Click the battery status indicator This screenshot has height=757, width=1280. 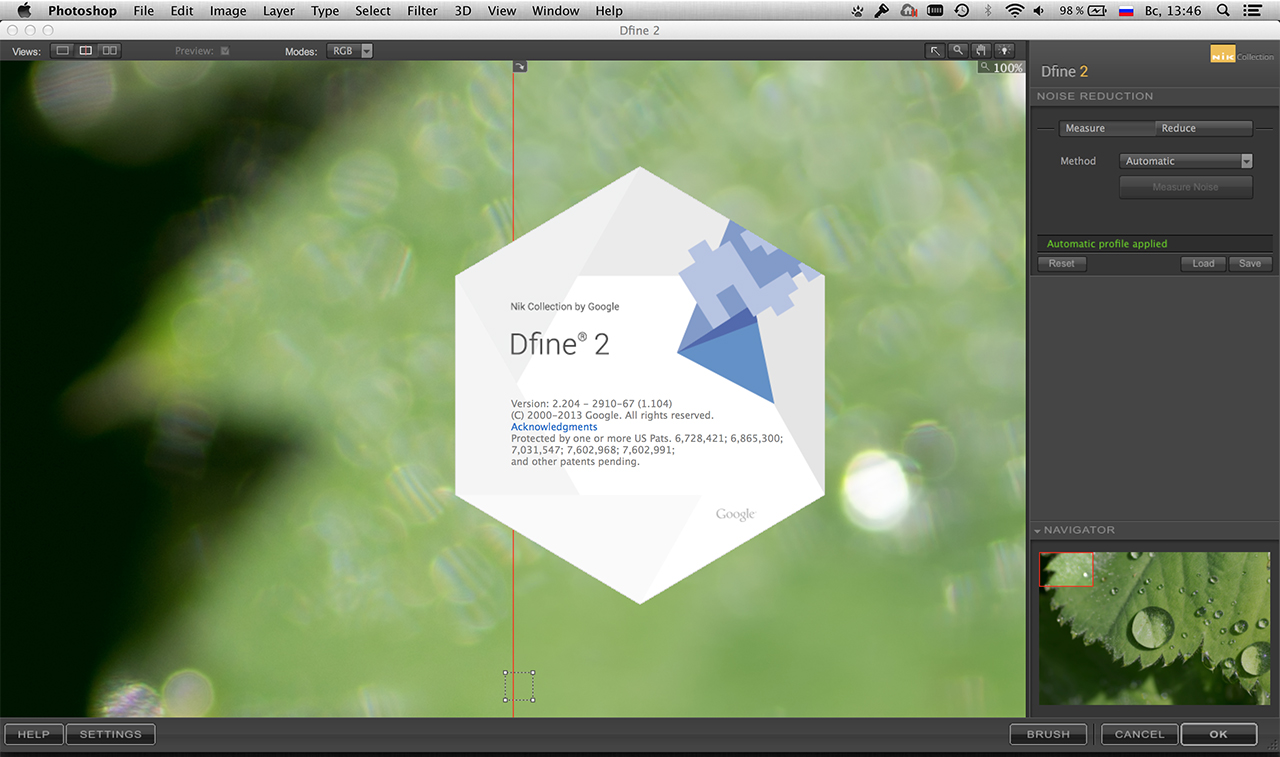click(1083, 11)
